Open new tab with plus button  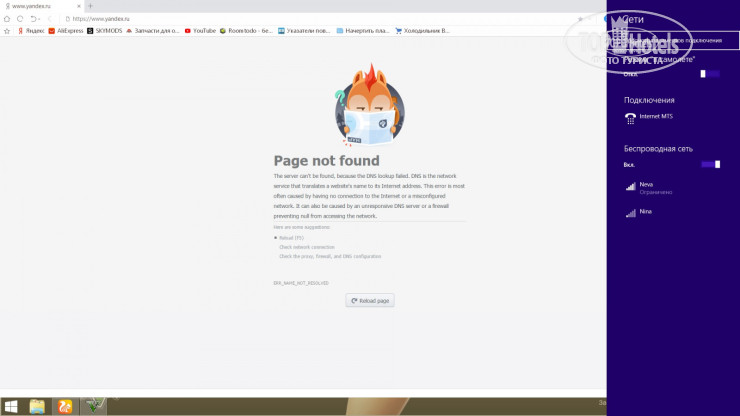[90, 6]
